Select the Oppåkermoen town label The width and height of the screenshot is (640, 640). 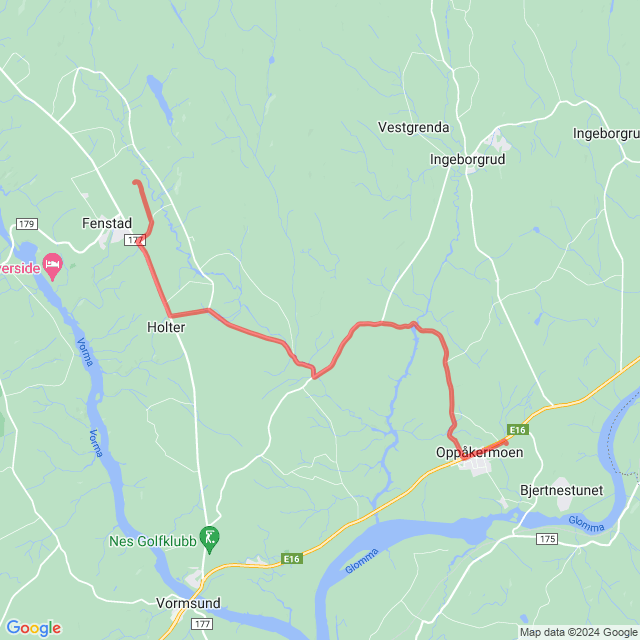[x=480, y=453]
